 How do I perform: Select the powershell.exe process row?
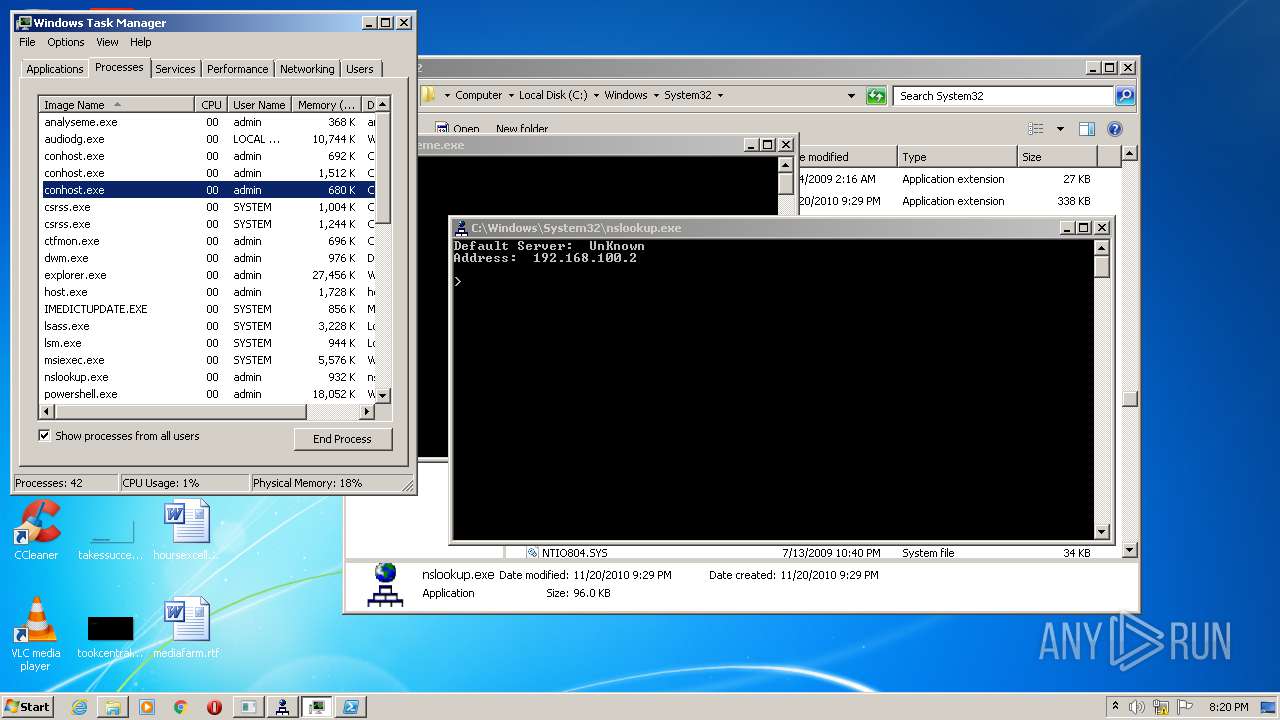[207, 394]
